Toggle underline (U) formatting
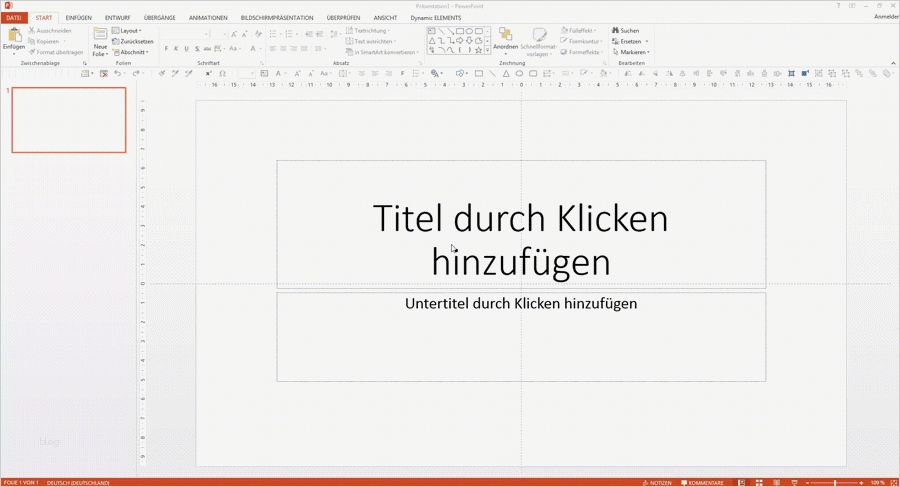The image size is (900, 487). click(186, 49)
